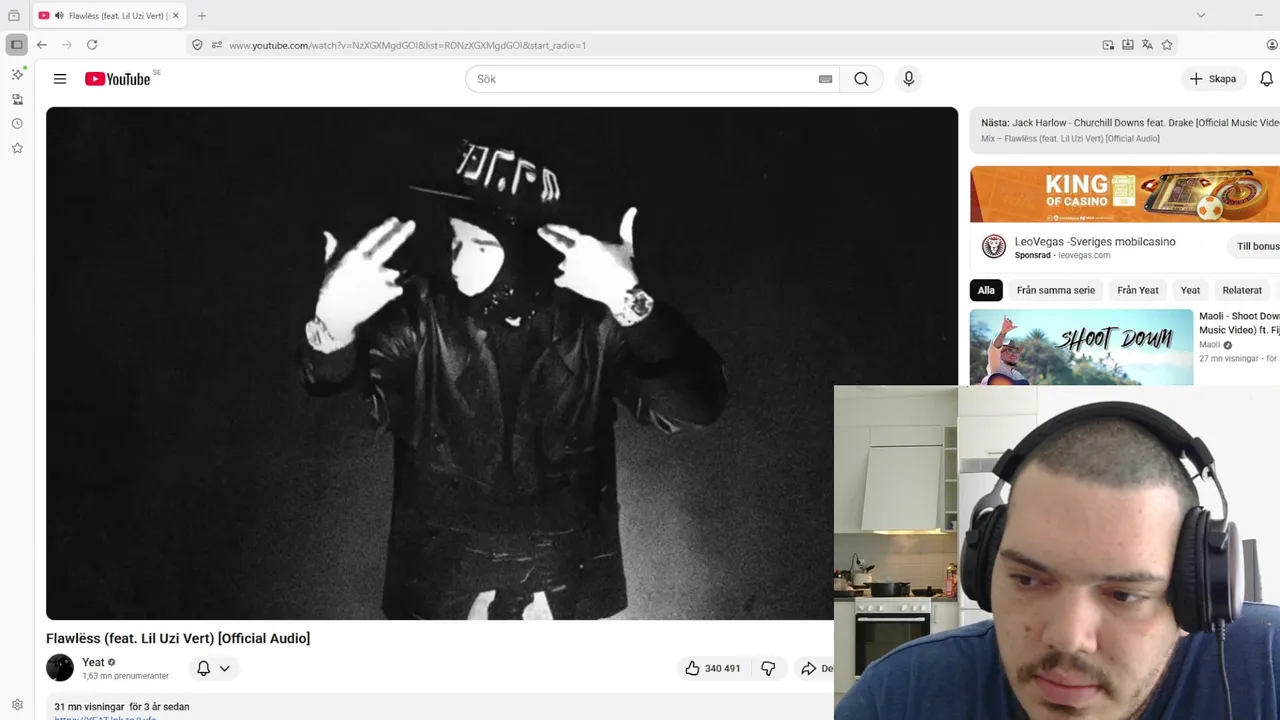Screen dimensions: 1280x720
Task: Share the video via share arrow
Action: 816,668
